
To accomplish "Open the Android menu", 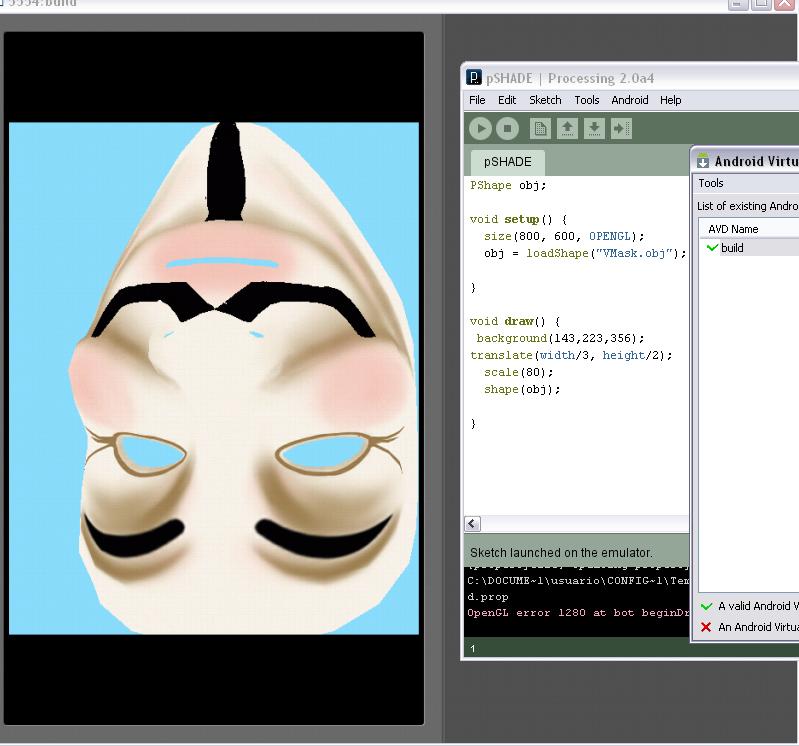I will tap(630, 100).
